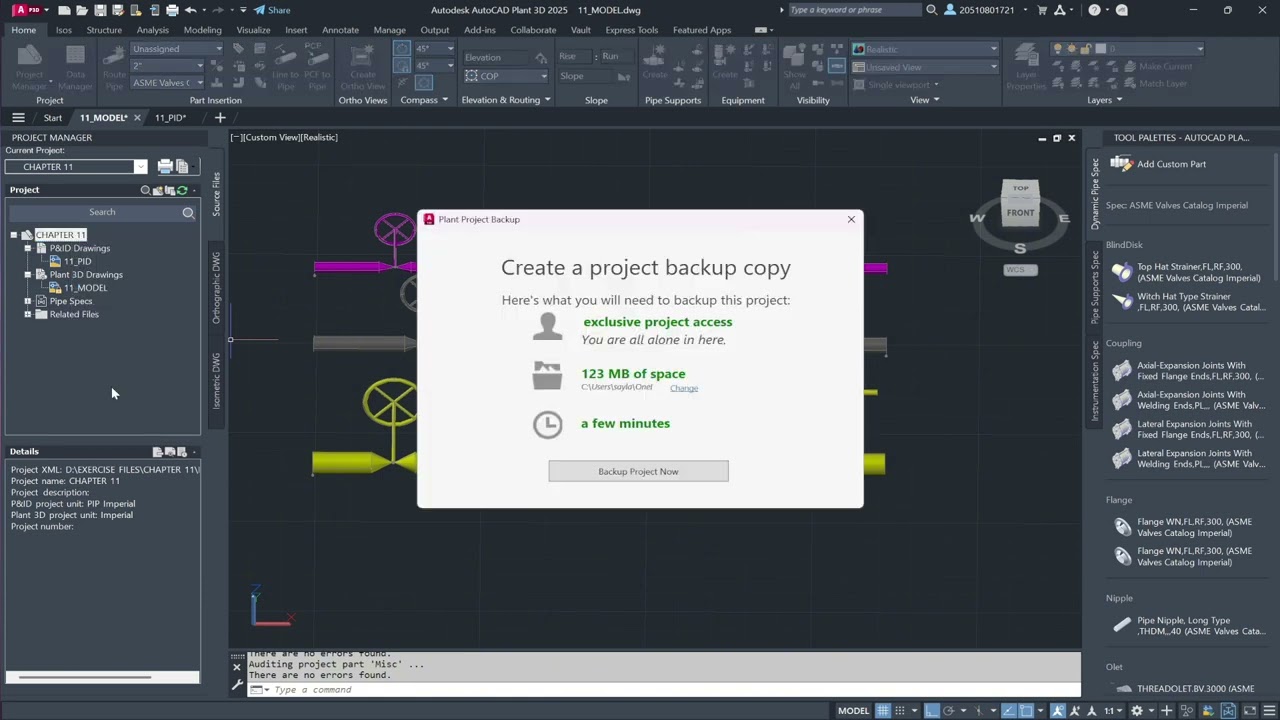Switch to the Isos ribbon tab
Viewport: 1280px width, 720px height.
63,30
